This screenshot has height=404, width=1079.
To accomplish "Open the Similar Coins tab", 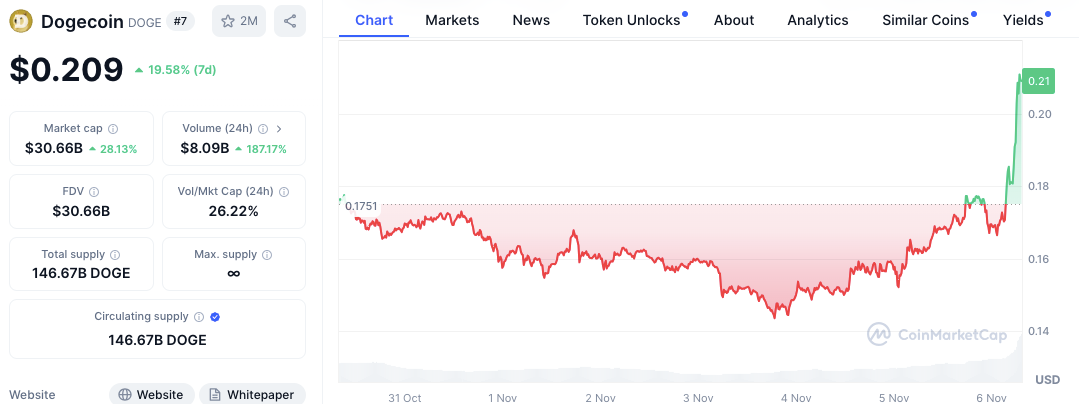I will [x=925, y=20].
